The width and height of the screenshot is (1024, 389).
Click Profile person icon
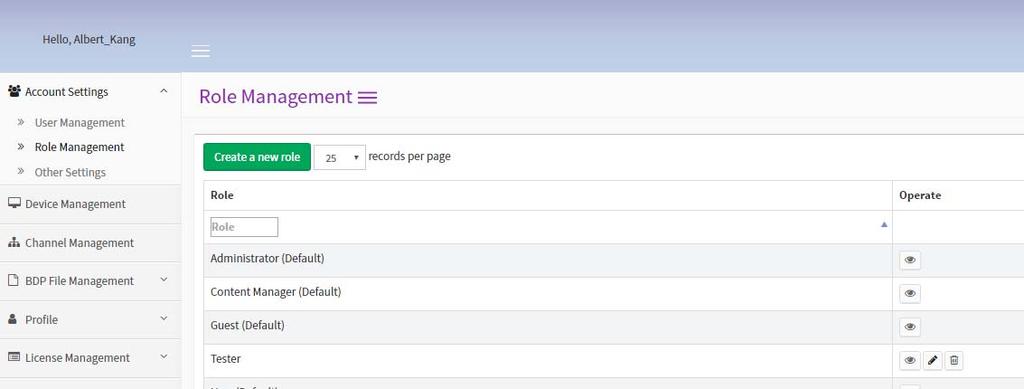tap(12, 319)
